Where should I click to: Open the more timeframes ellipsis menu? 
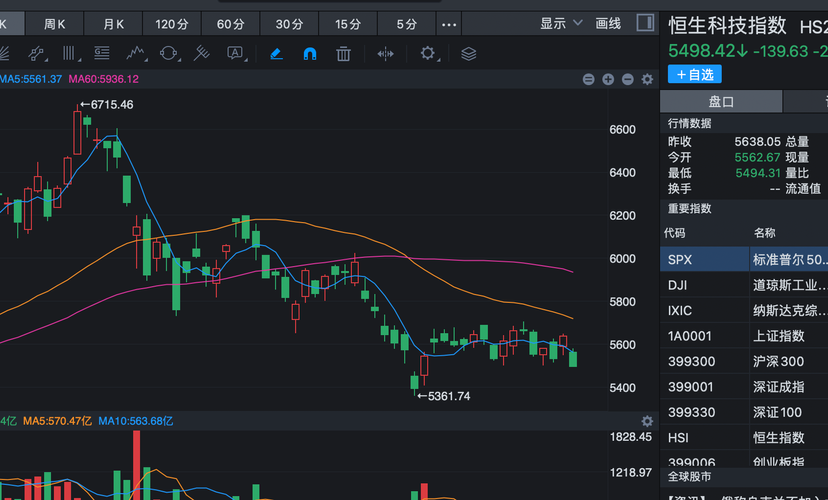pyautogui.click(x=448, y=24)
